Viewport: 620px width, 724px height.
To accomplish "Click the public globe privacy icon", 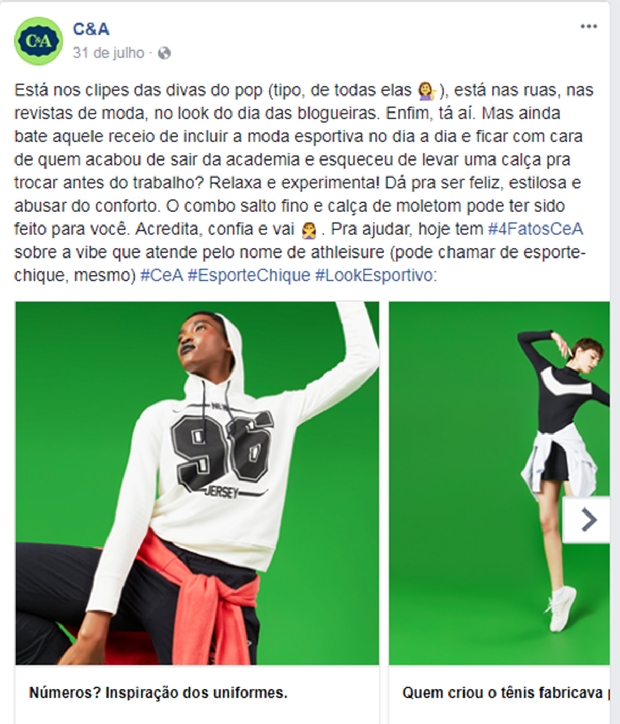I will (x=164, y=53).
